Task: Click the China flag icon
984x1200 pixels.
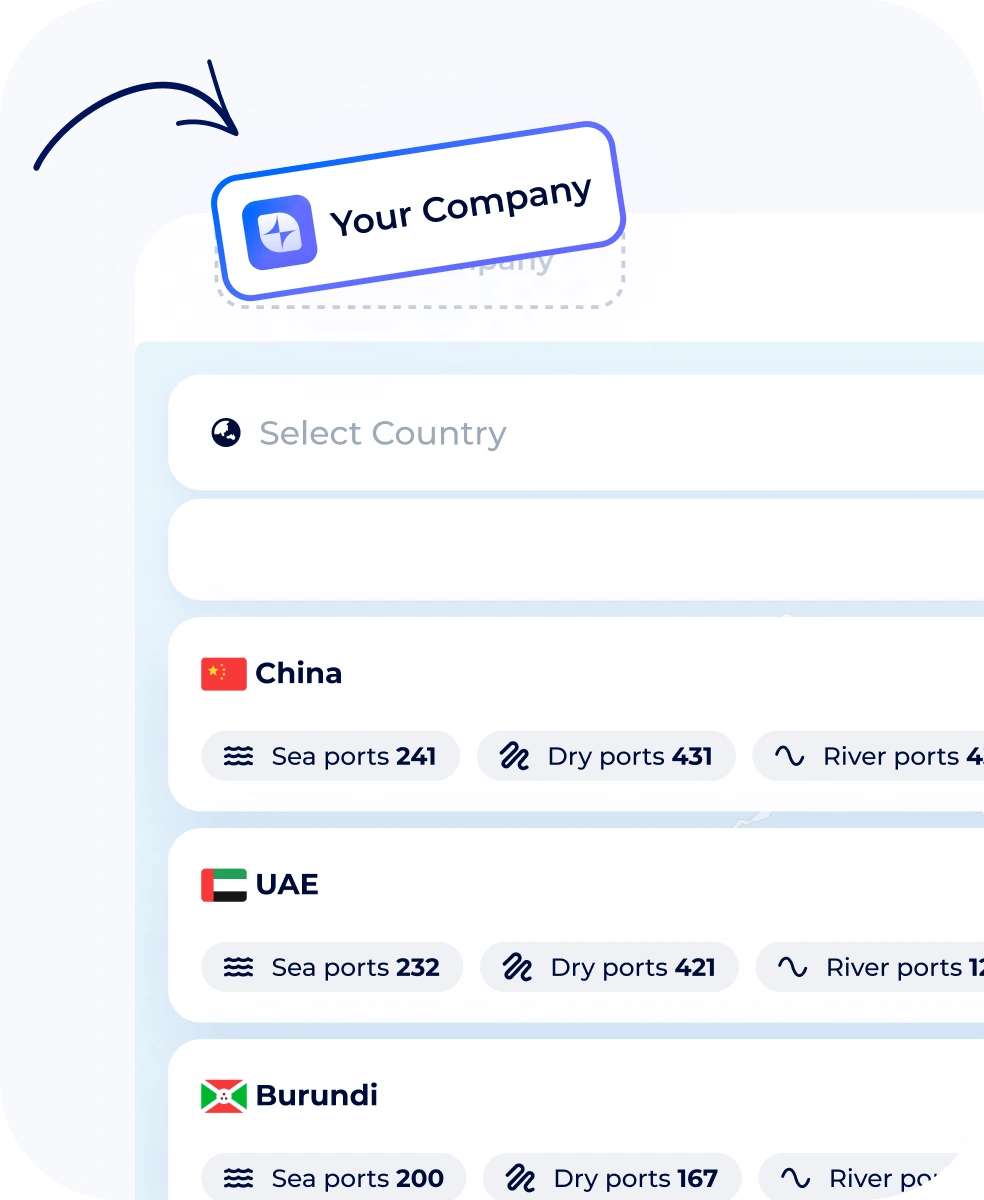Action: [223, 674]
